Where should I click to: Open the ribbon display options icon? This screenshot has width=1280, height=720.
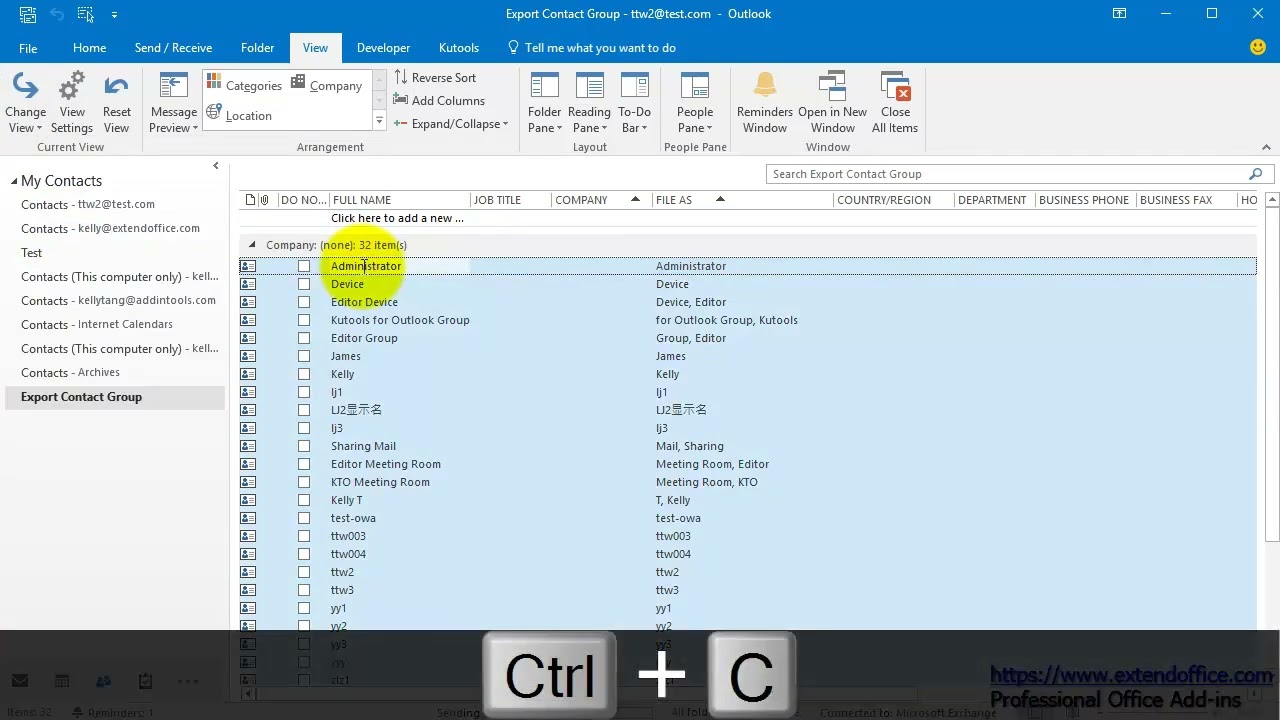(x=1118, y=14)
